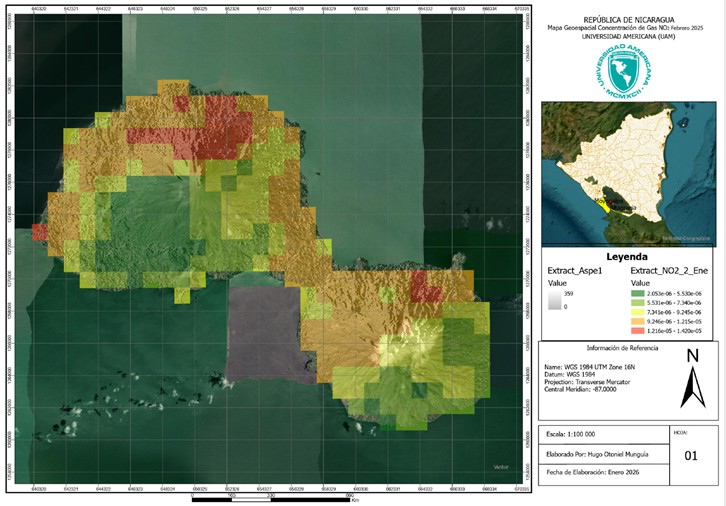Click the light green legend swatch 5.531e-06
Screen dimensions: 726x506
click(638, 303)
